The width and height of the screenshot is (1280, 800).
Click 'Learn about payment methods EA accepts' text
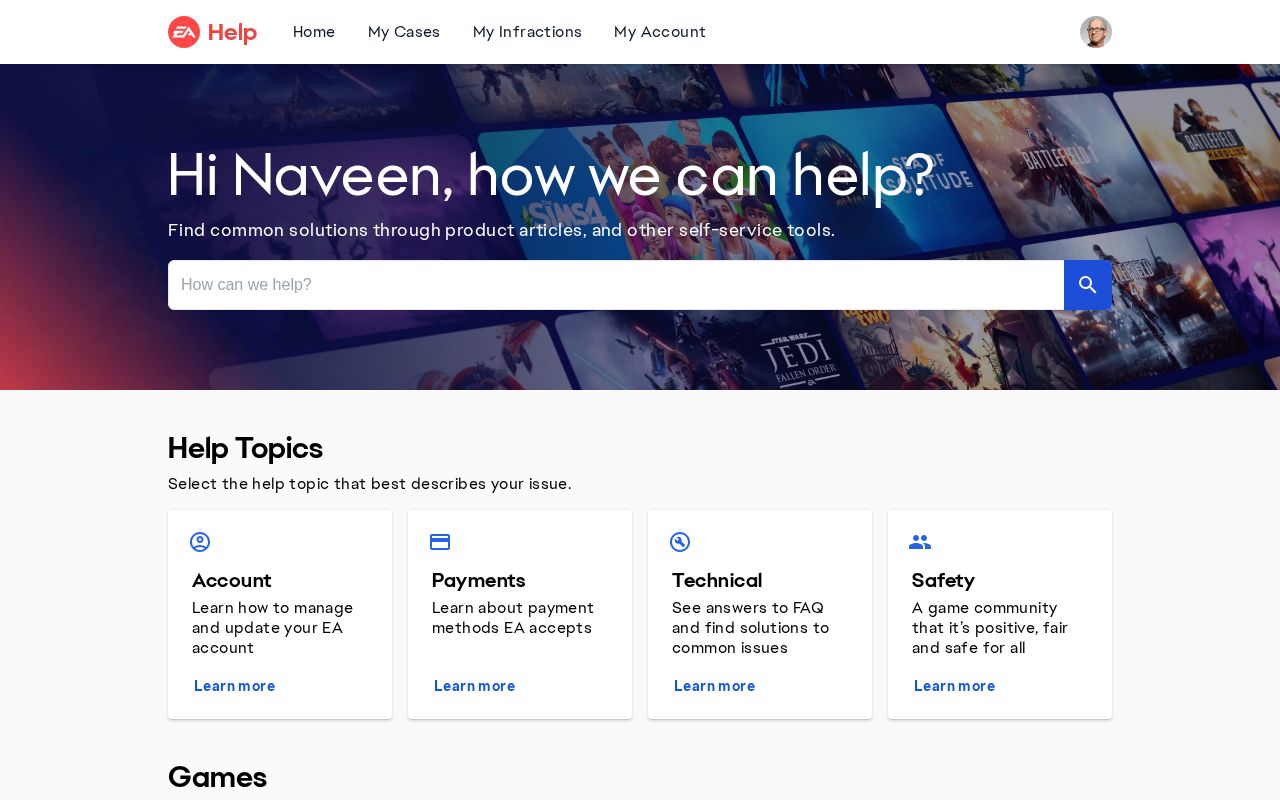(x=513, y=618)
